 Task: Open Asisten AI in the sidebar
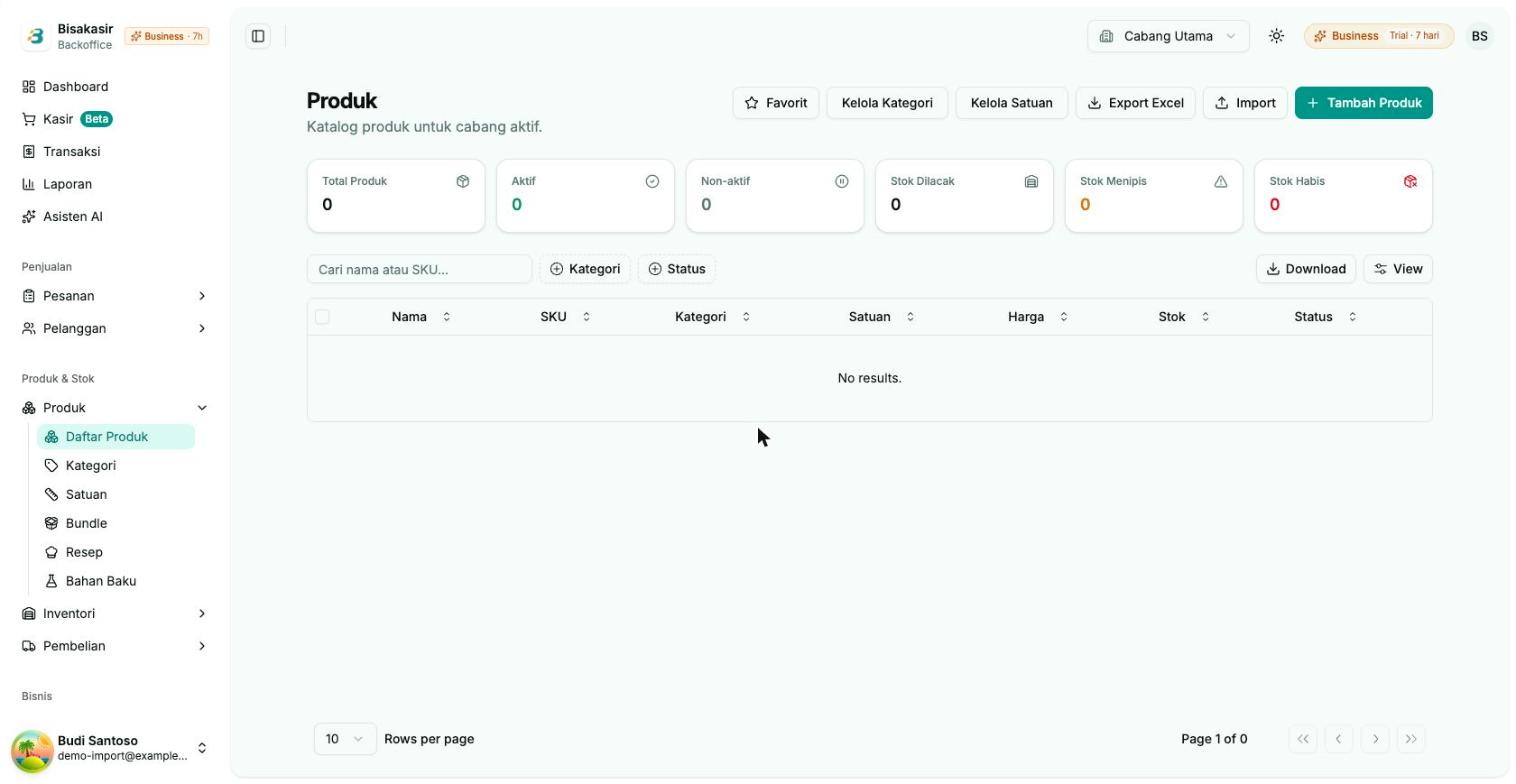[x=115, y=217]
